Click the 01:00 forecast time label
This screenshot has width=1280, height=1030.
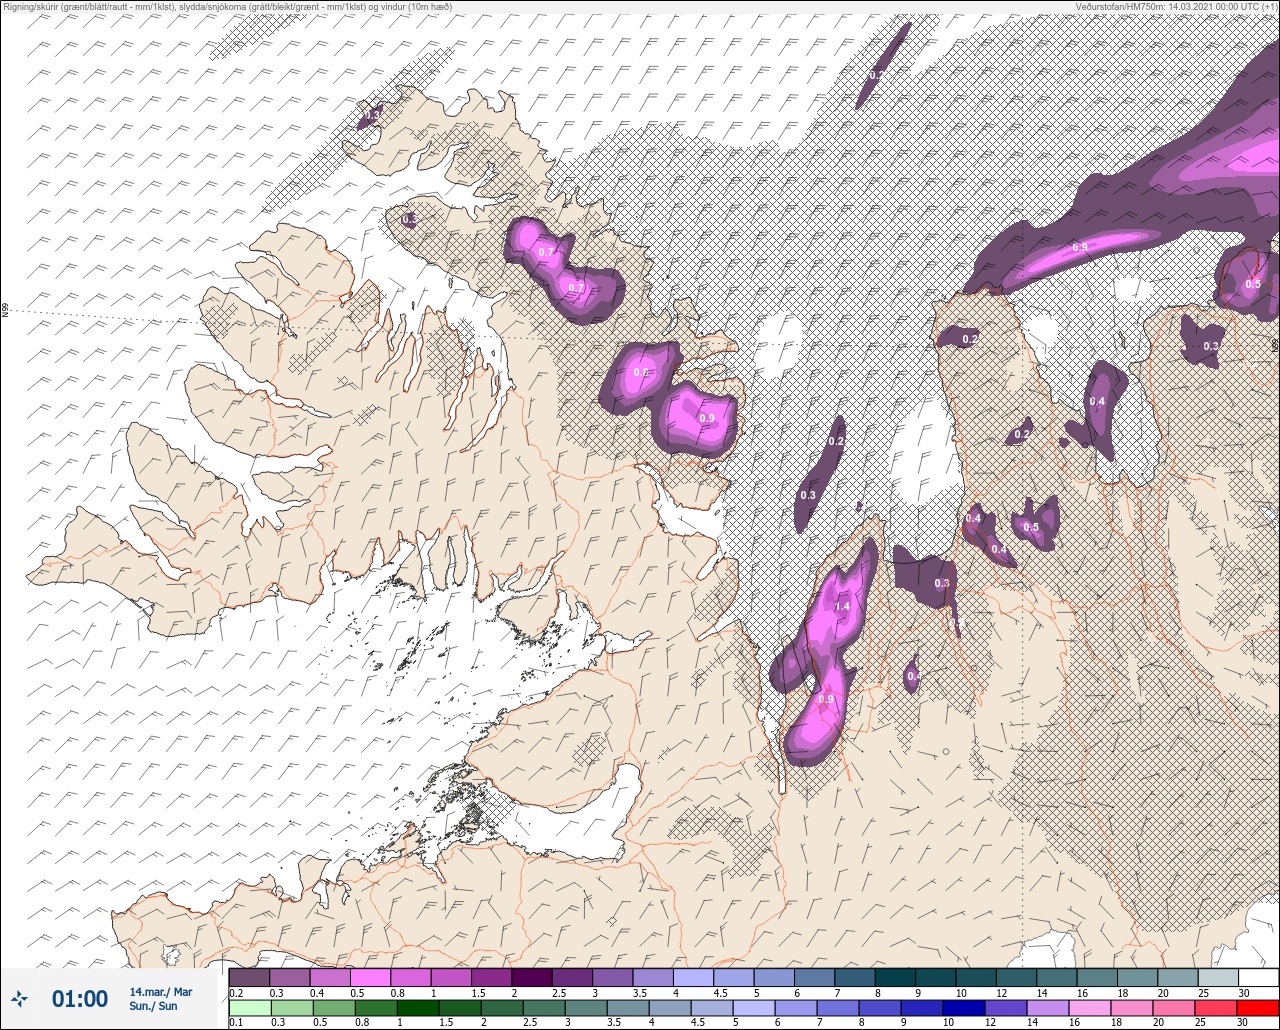80,998
